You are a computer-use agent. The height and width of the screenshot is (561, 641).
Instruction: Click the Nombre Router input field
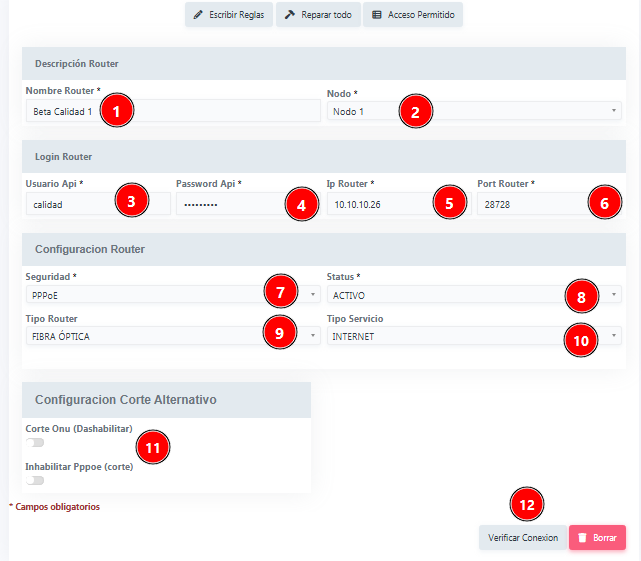[x=172, y=111]
